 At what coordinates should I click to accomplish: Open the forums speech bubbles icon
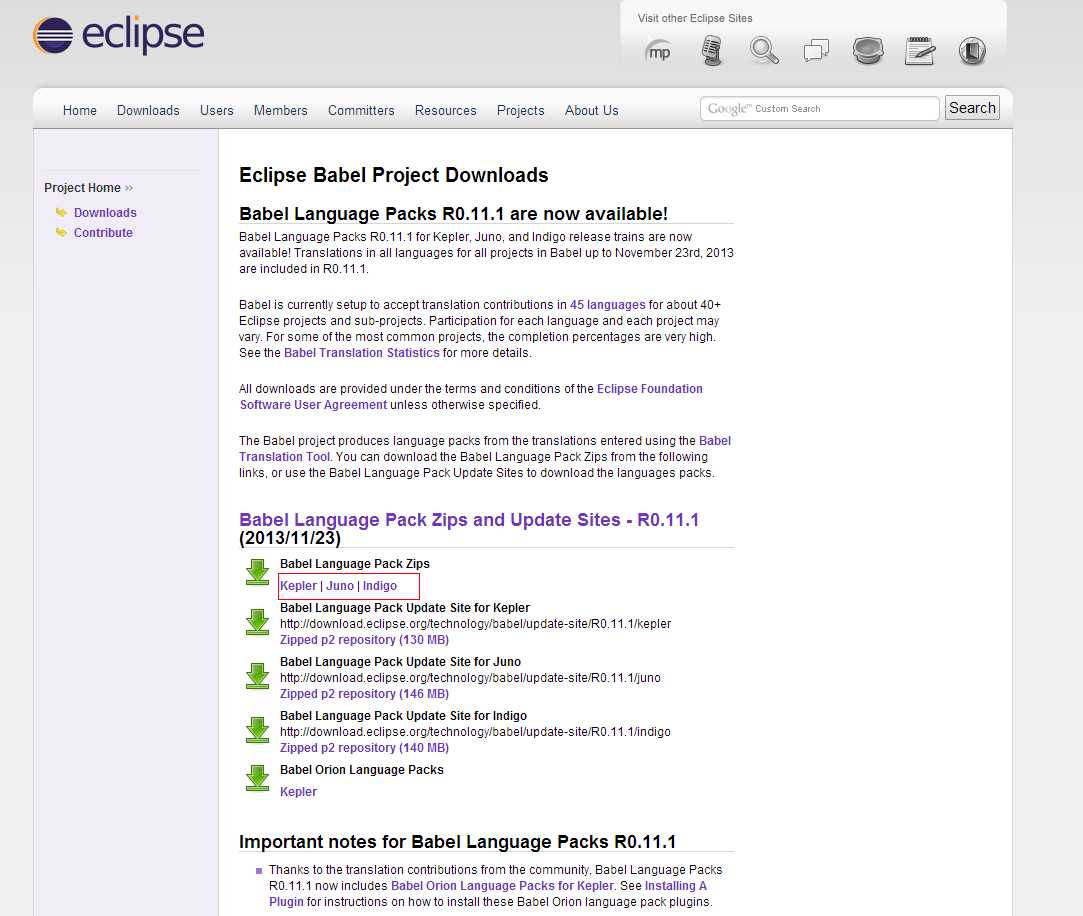click(816, 50)
